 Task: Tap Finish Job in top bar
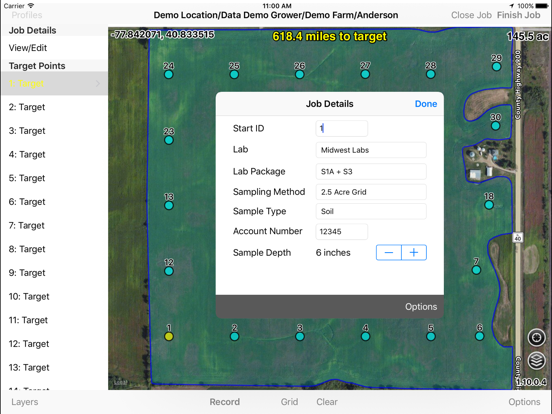[519, 15]
